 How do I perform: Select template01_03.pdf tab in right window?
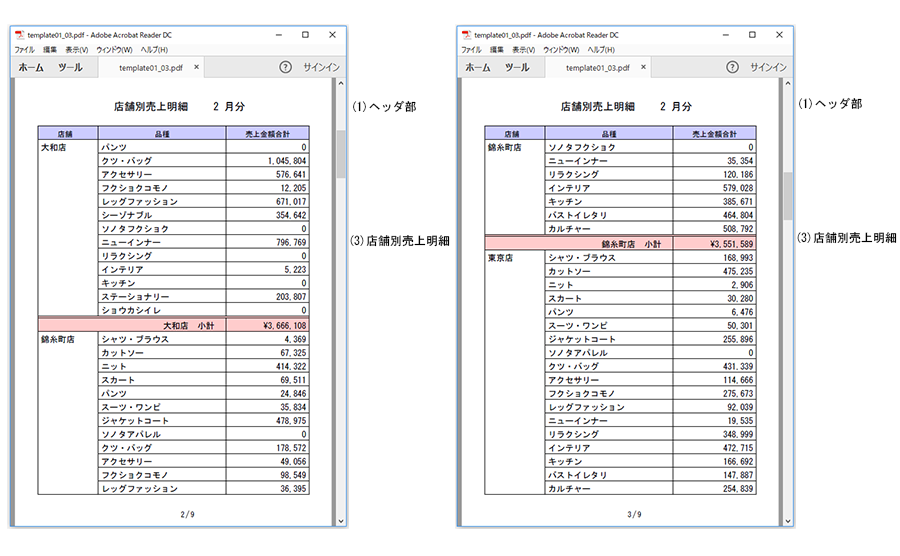tap(598, 68)
